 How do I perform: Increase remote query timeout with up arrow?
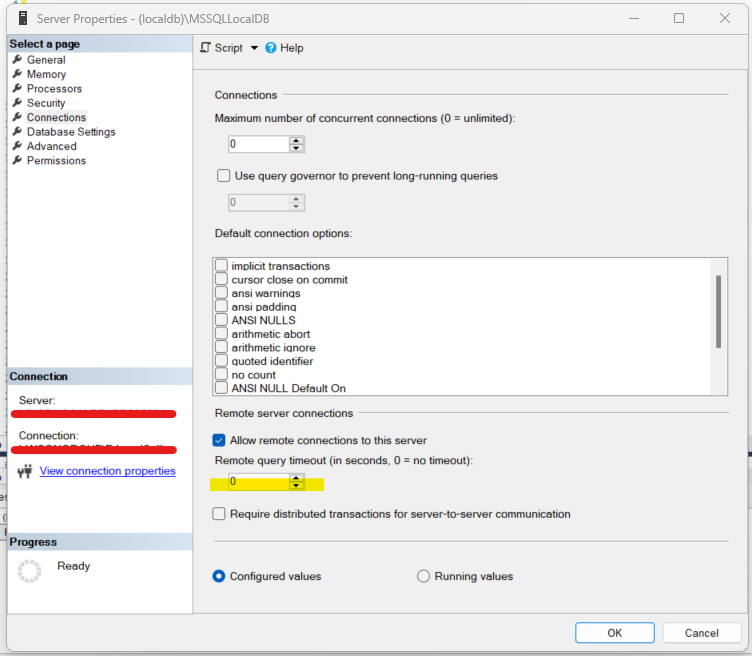point(296,478)
